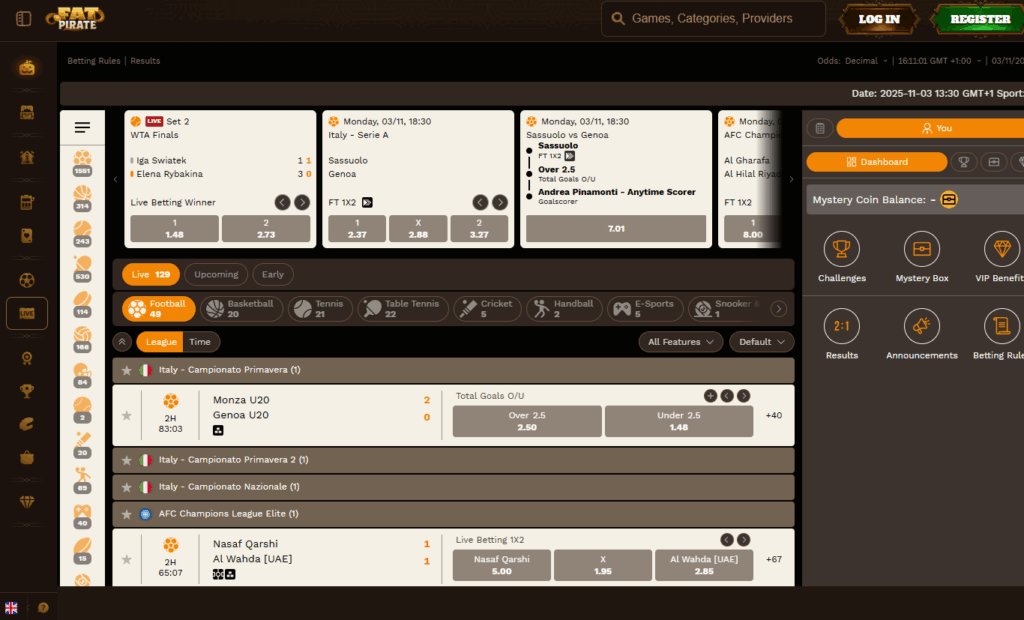1024x620 pixels.
Task: Star the AFC Champions League Elite league
Action: (126, 514)
